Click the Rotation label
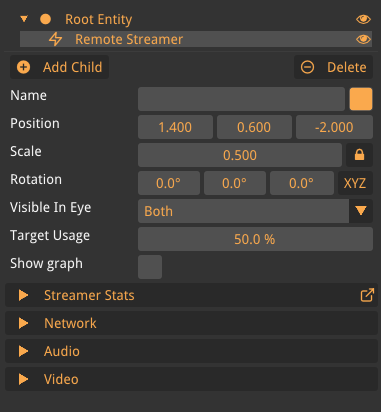The width and height of the screenshot is (381, 412). (36, 180)
